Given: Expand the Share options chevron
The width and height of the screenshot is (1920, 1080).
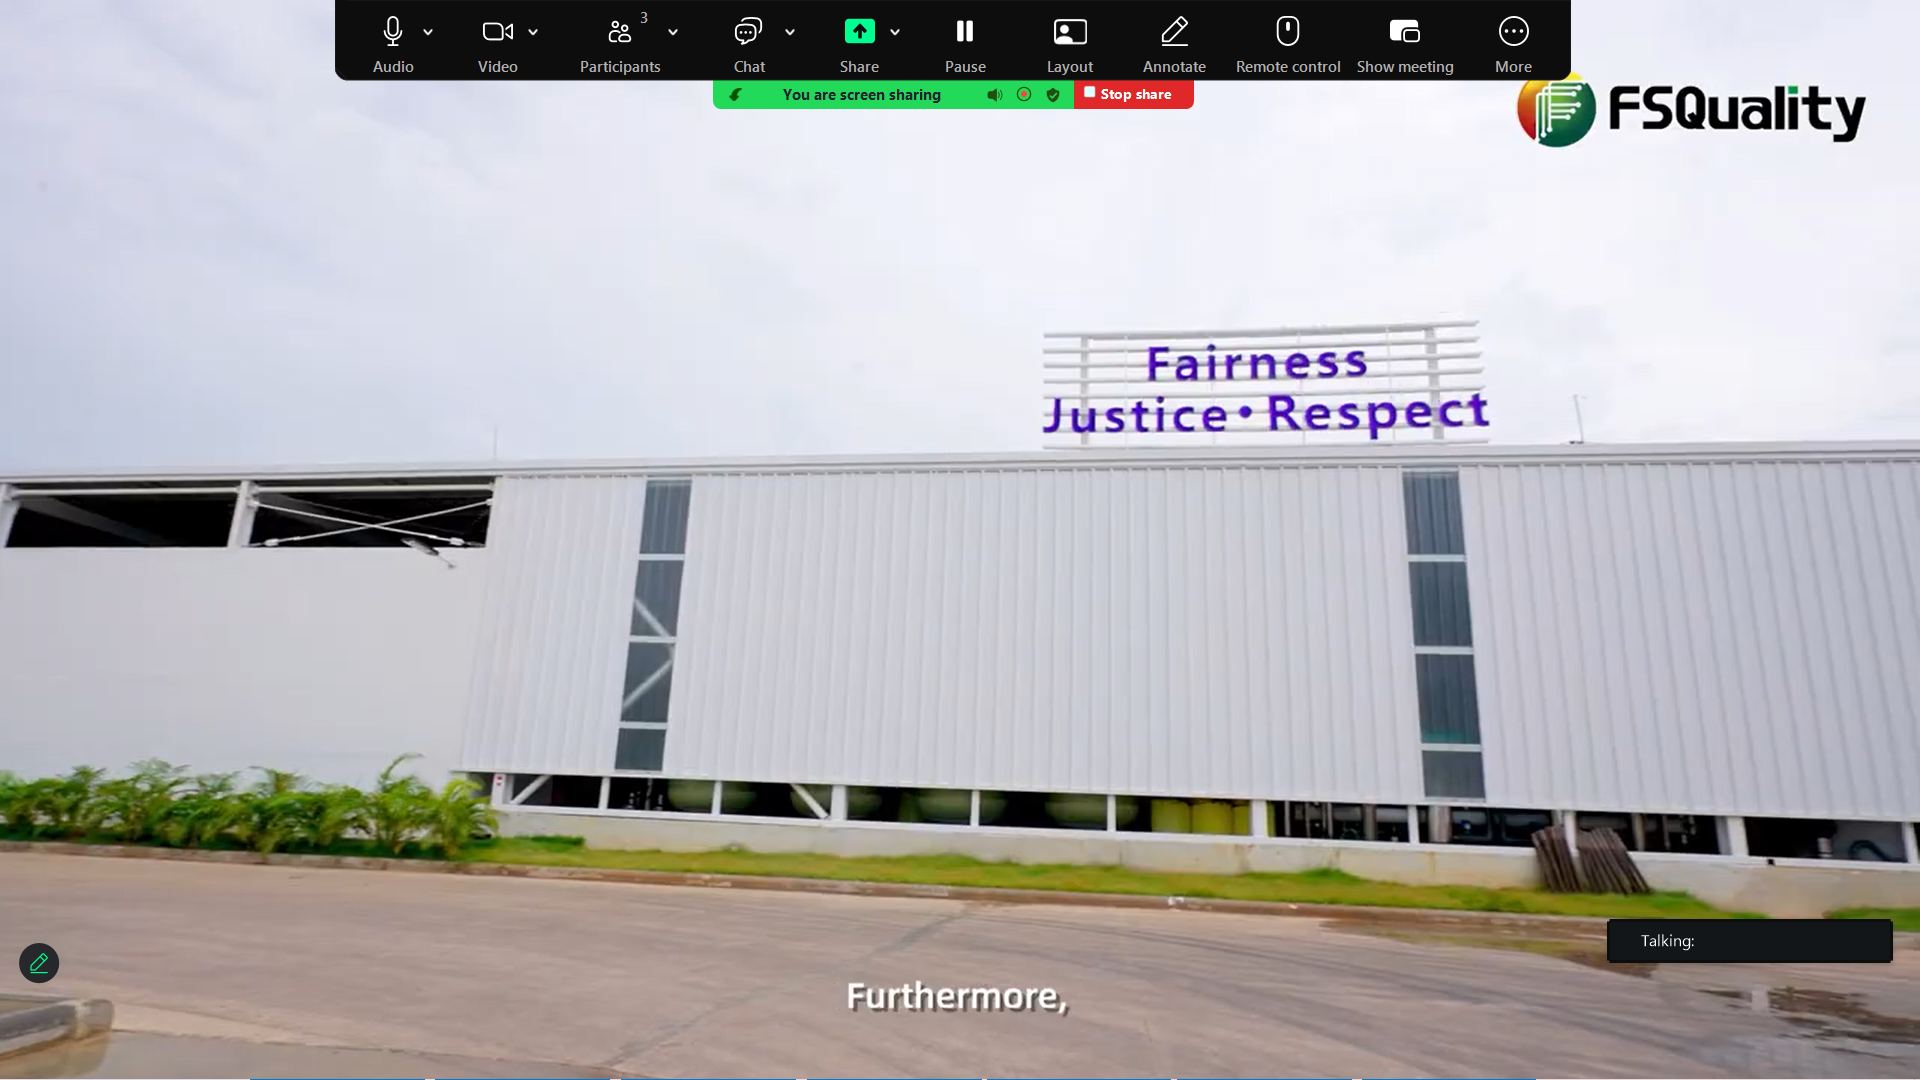Looking at the screenshot, I should (x=895, y=32).
